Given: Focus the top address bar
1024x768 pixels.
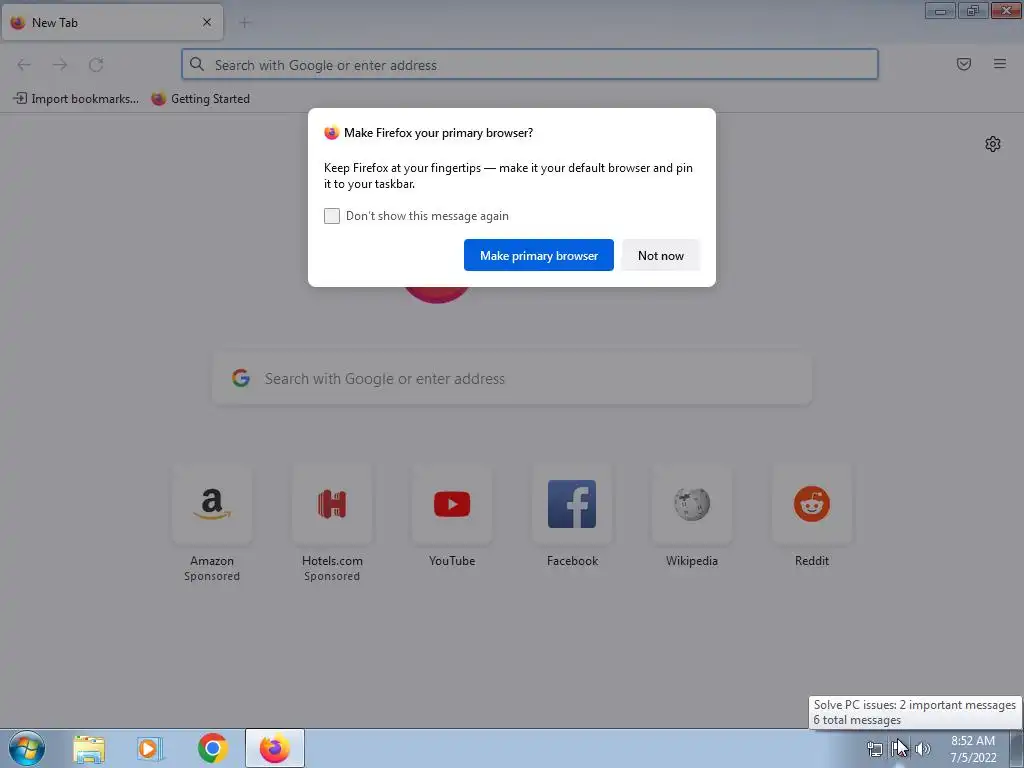Looking at the screenshot, I should tap(530, 65).
